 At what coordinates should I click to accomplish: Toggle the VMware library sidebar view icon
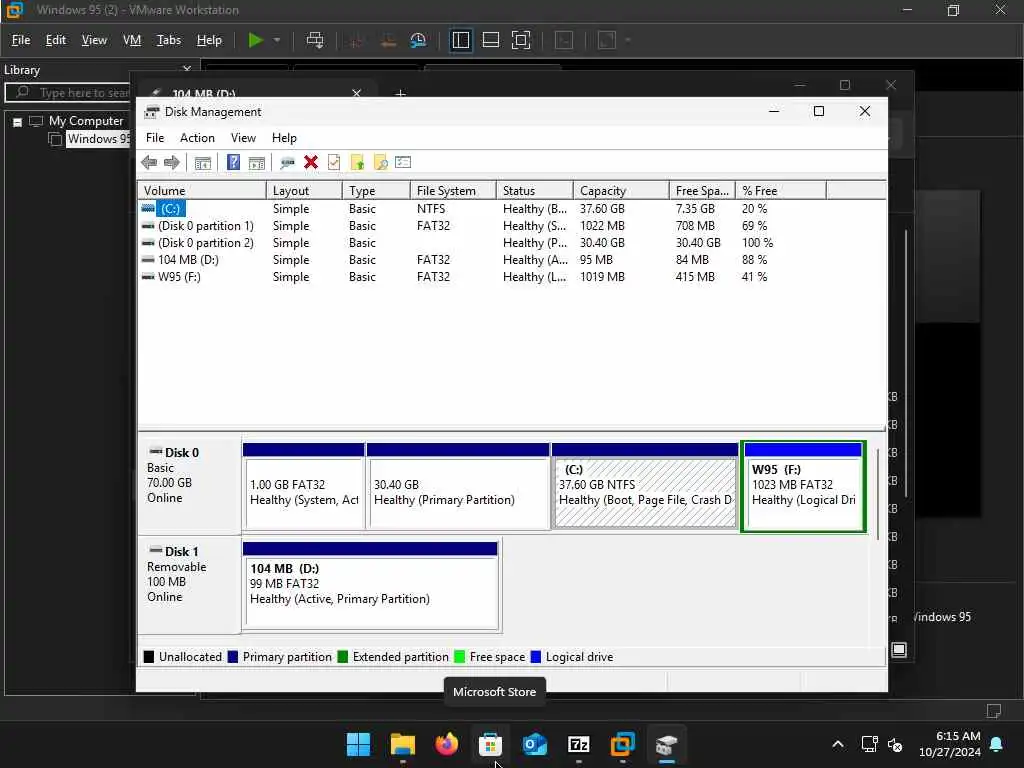coord(460,40)
